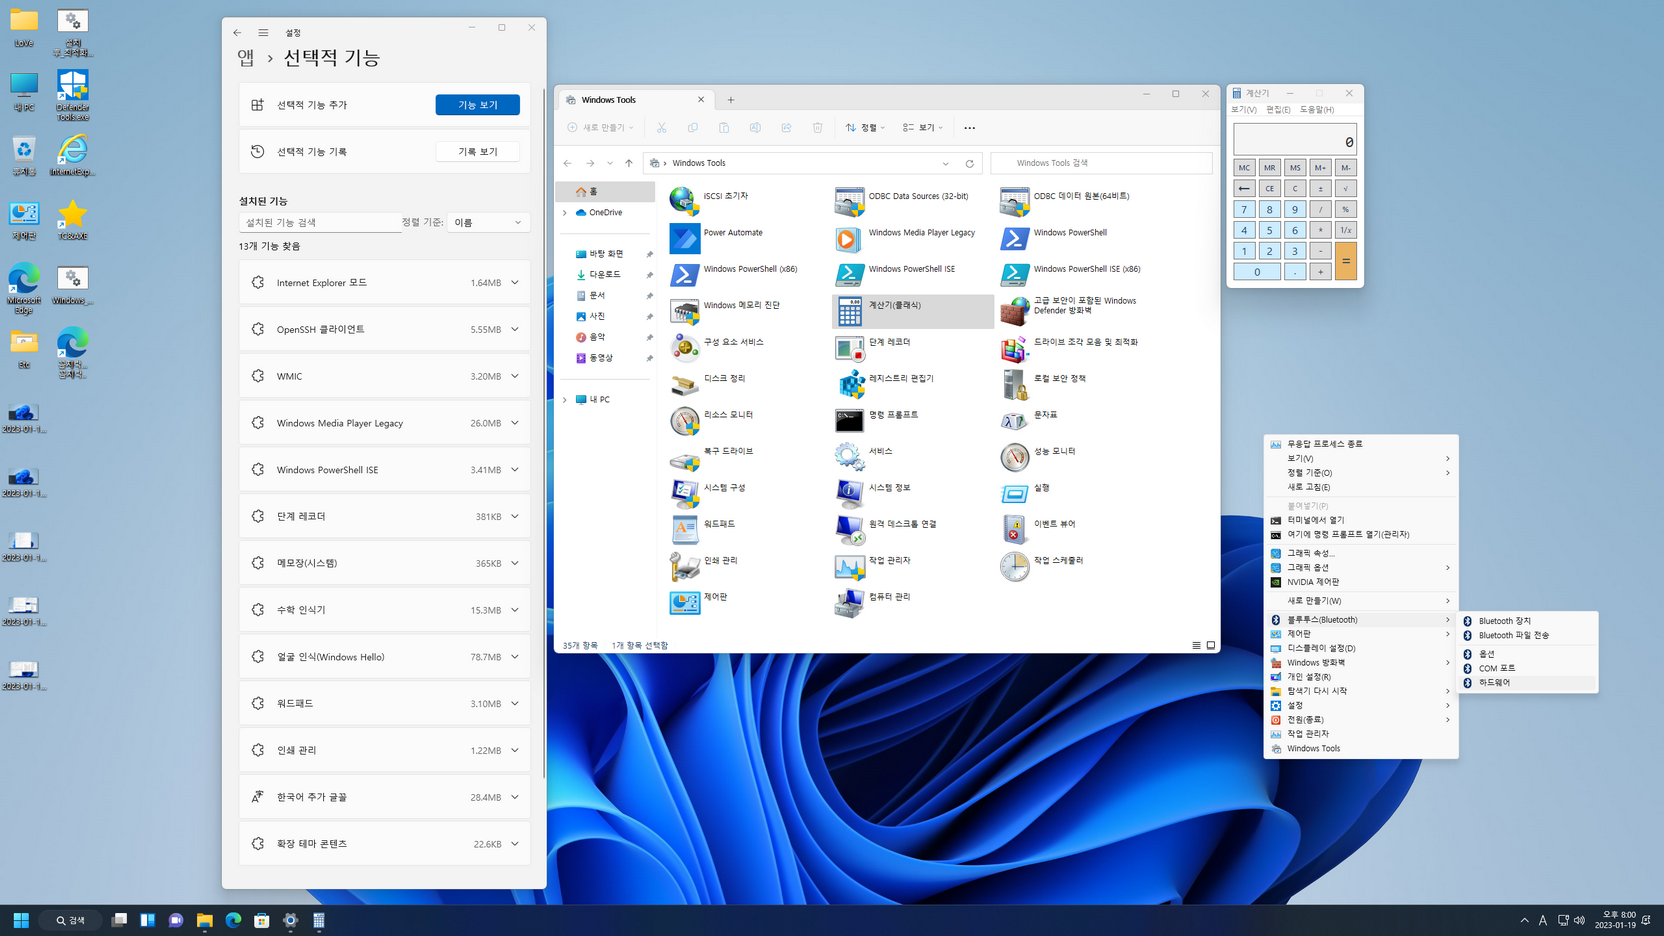Image resolution: width=1664 pixels, height=936 pixels.
Task: Add new tab in Explorer window
Action: pyautogui.click(x=731, y=100)
